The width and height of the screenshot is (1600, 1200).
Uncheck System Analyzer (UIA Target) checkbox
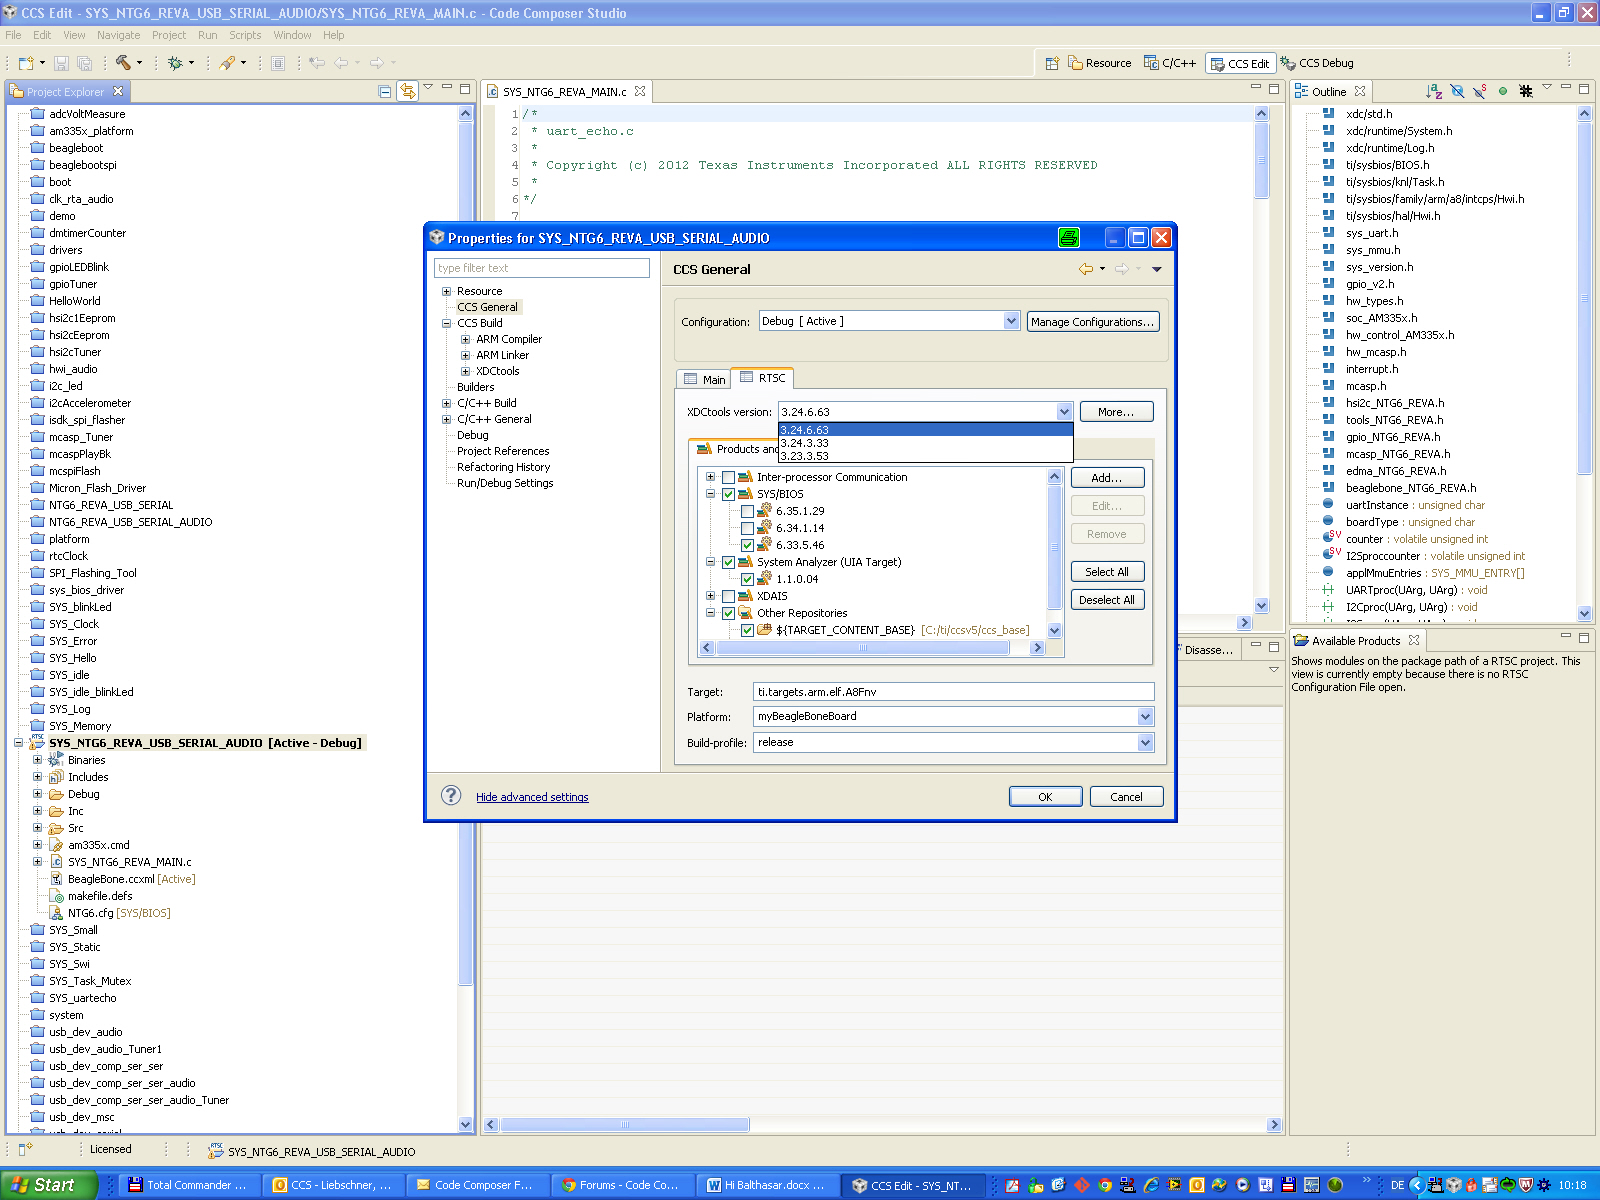(728, 562)
